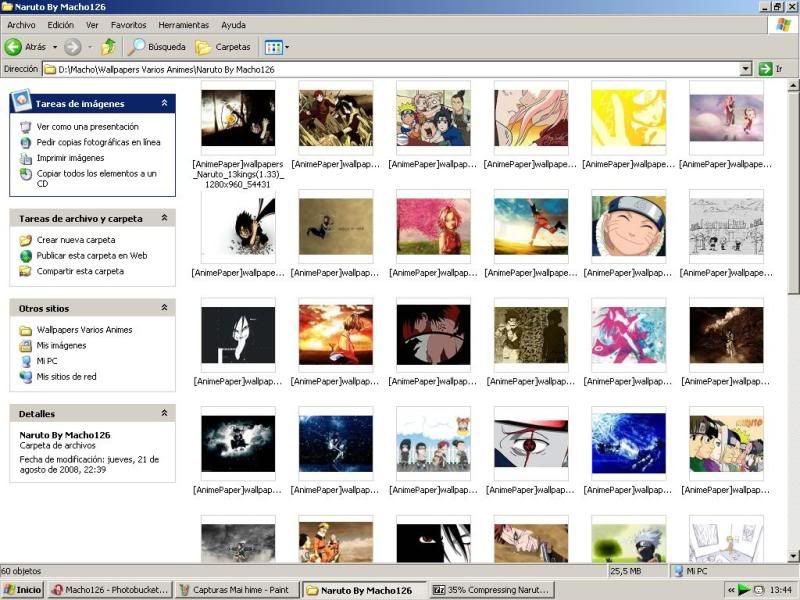Show hidden tray icons with the chevron

point(731,590)
